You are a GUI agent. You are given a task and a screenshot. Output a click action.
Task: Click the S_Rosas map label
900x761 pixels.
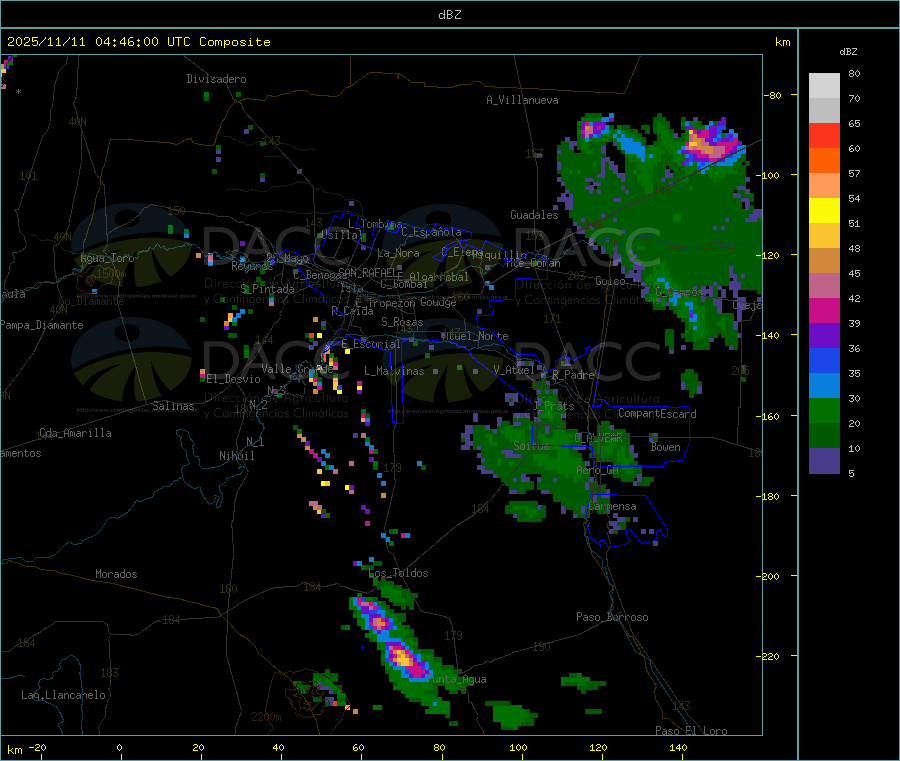coord(402,322)
